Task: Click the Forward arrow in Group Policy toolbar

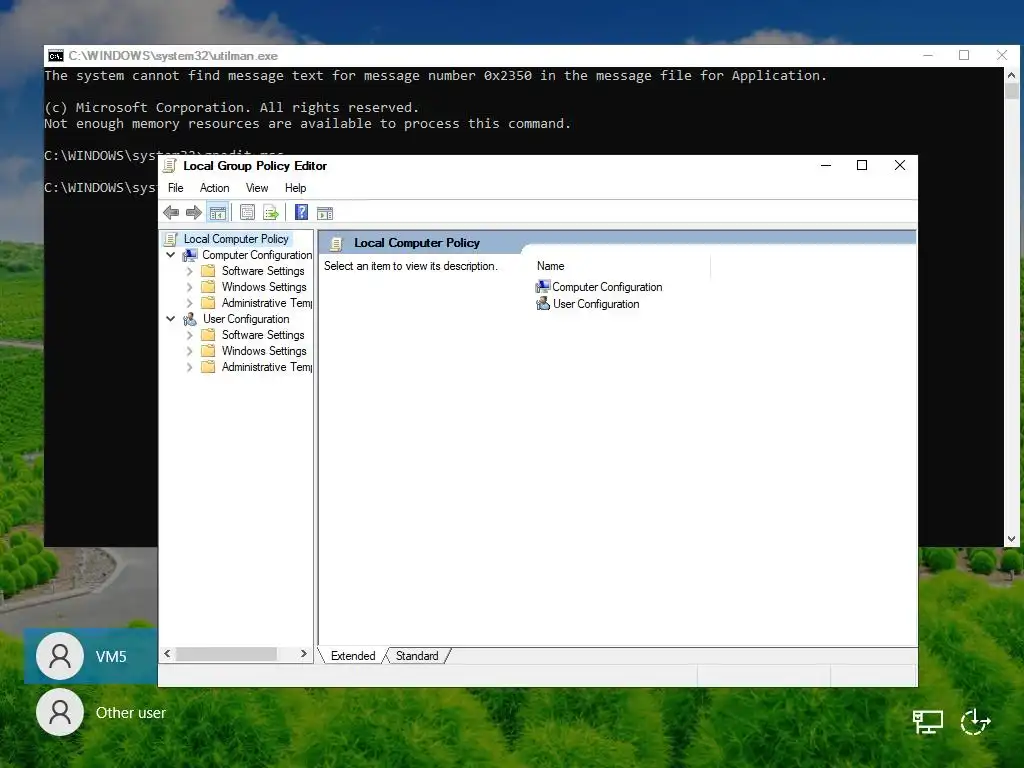Action: (x=194, y=212)
